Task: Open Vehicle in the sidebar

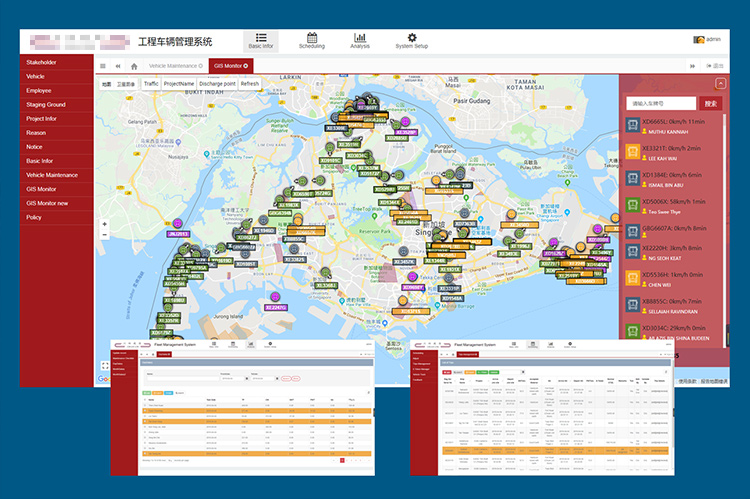Action: tap(56, 77)
